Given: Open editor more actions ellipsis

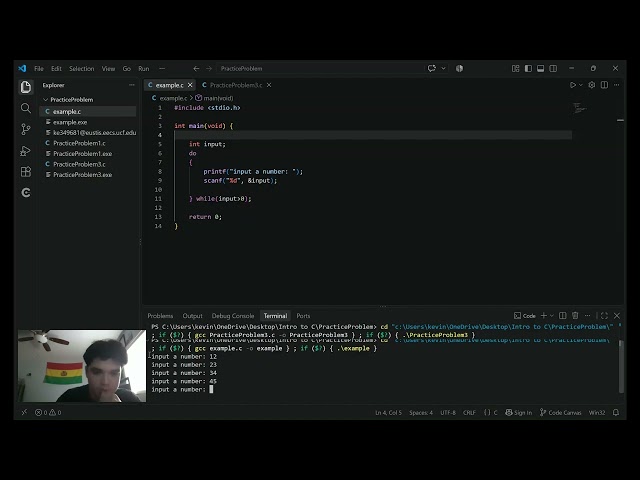Looking at the screenshot, I should 617,85.
